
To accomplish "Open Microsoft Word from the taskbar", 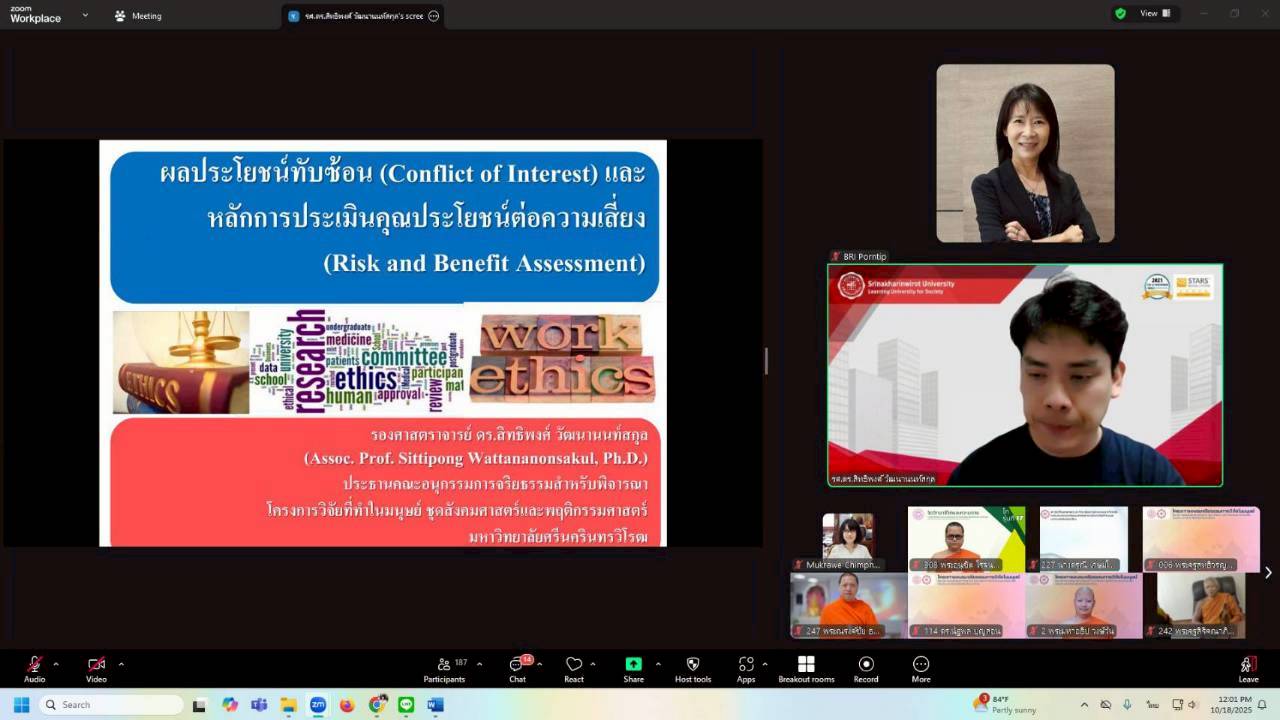I will 435,705.
